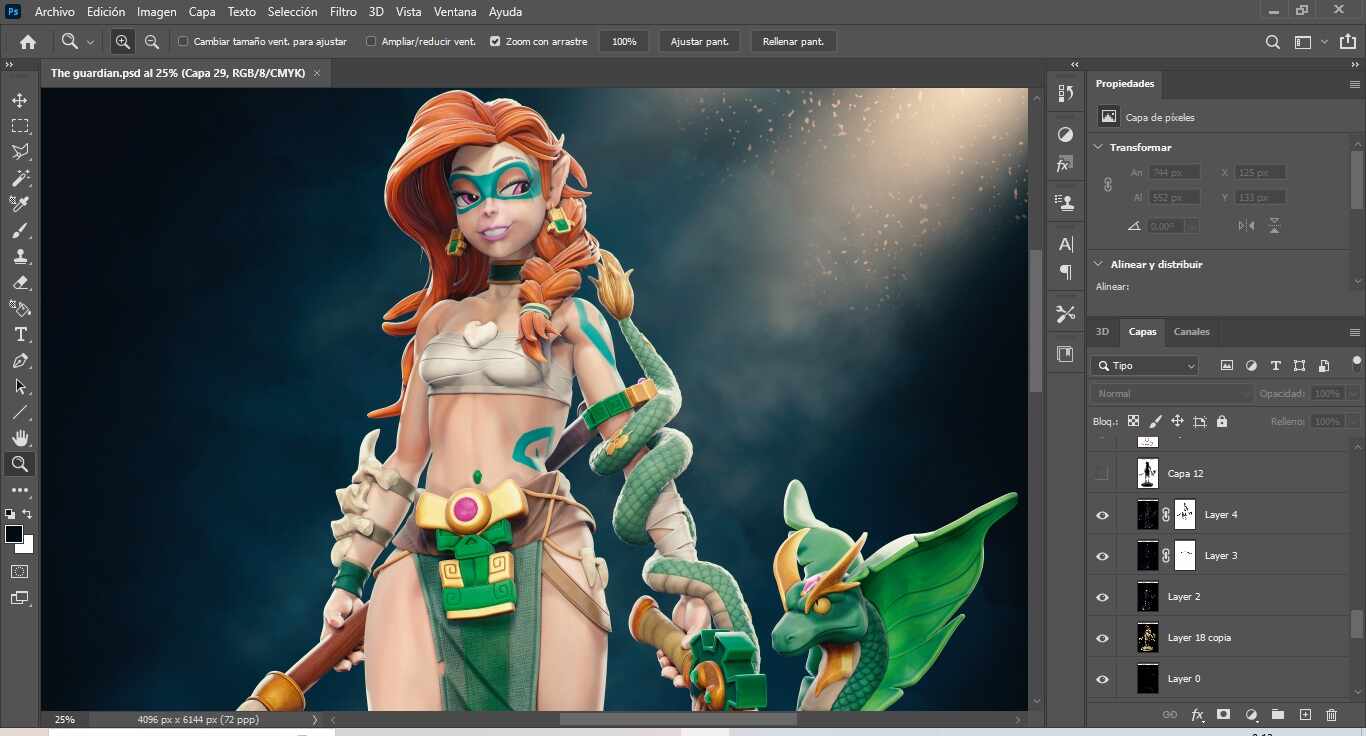This screenshot has width=1366, height=736.
Task: Open the Ventana menu
Action: tap(455, 12)
